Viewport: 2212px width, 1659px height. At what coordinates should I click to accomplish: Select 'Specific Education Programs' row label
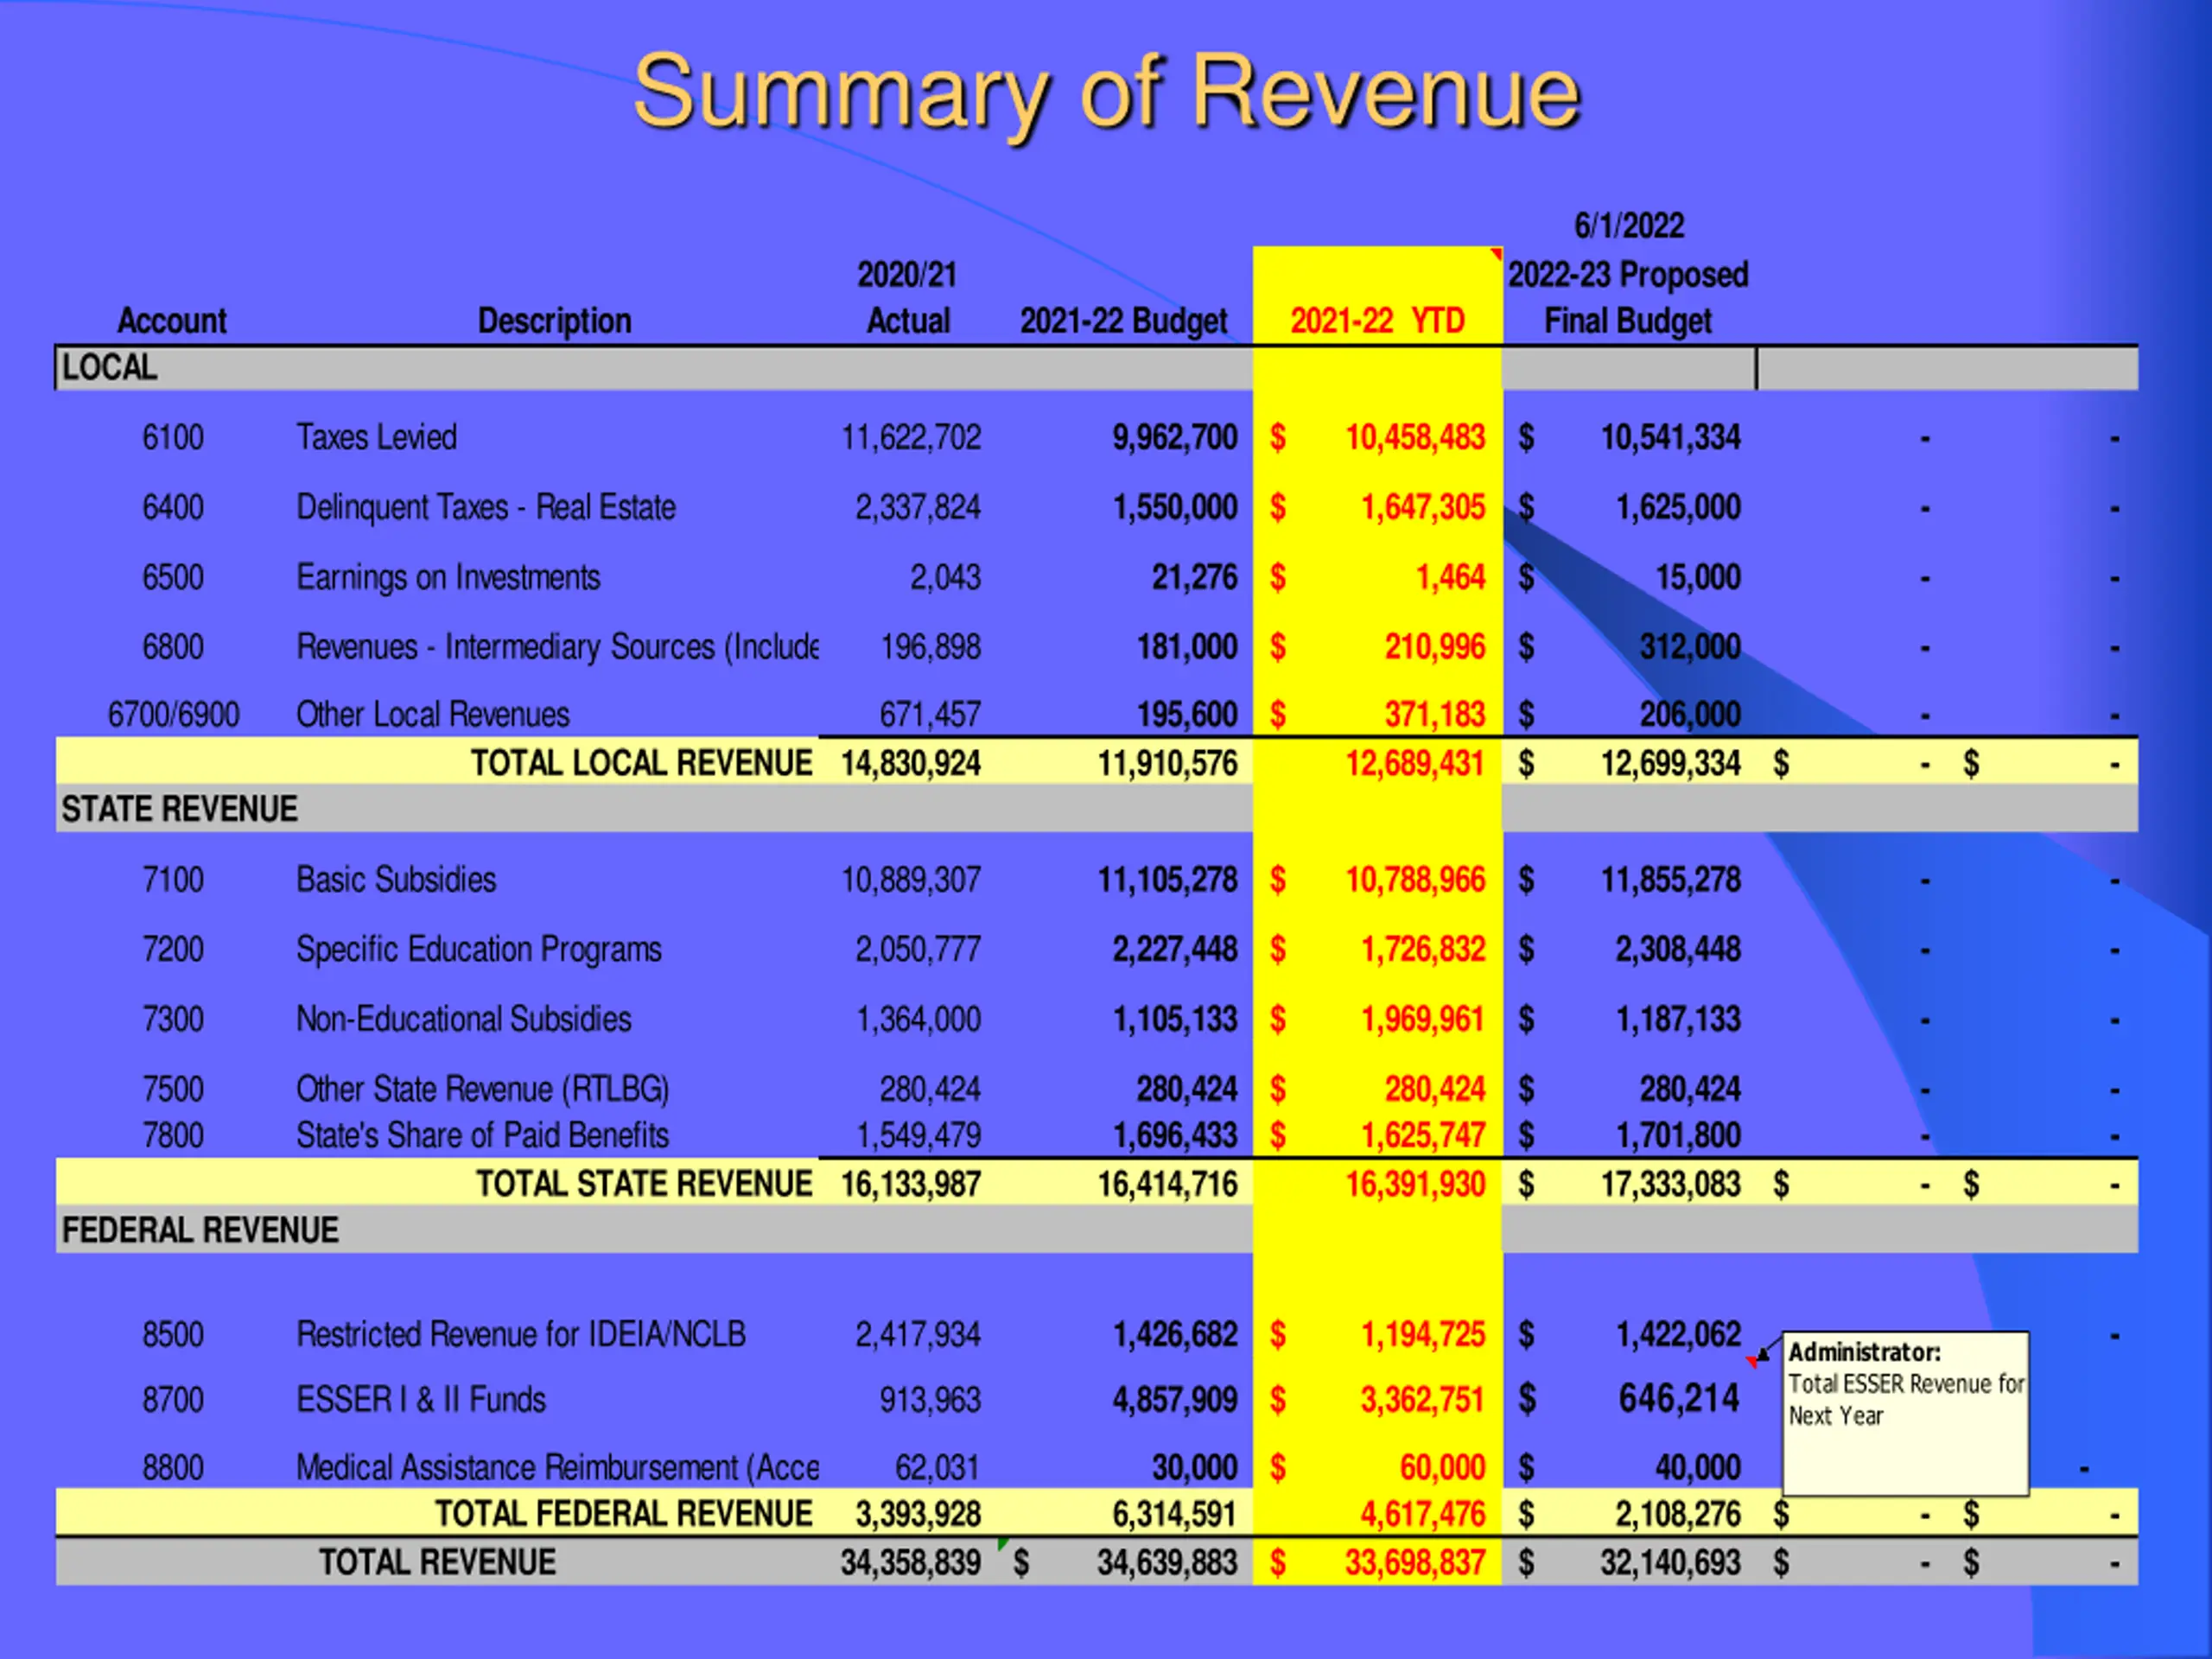(x=479, y=949)
